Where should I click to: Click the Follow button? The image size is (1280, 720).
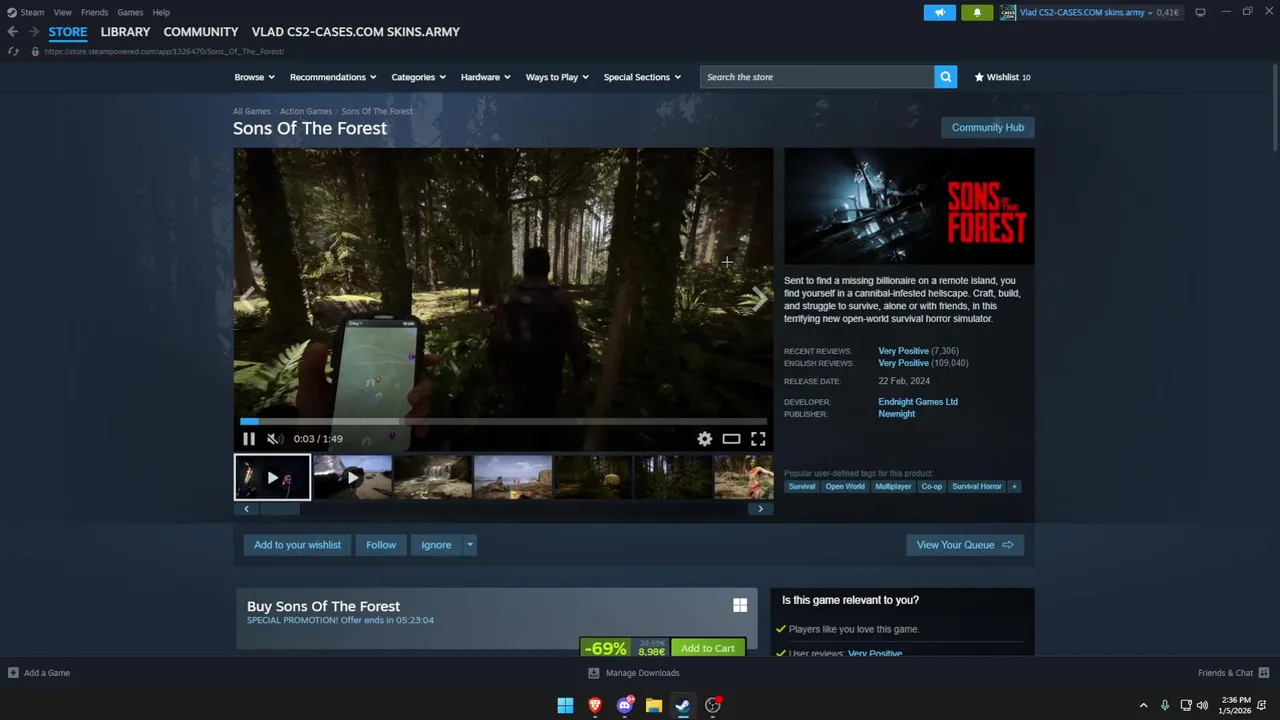[x=381, y=545]
